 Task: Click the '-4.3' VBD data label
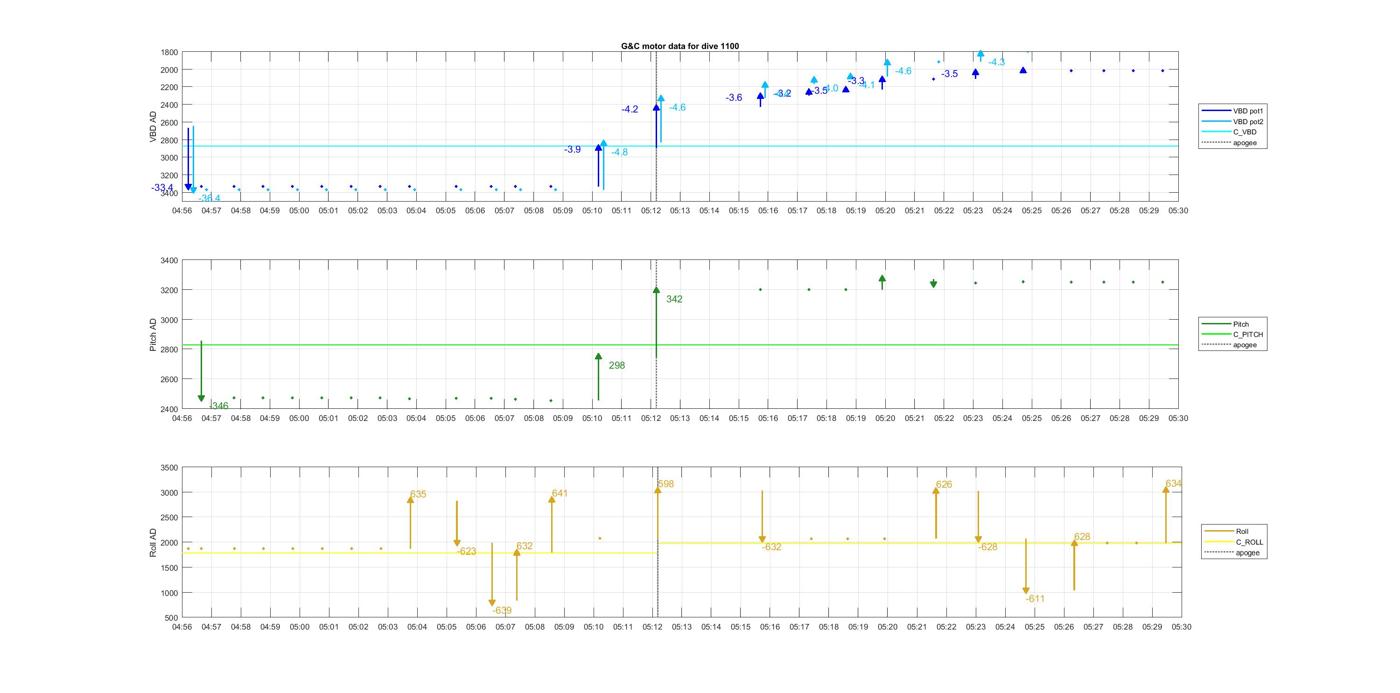(x=997, y=62)
